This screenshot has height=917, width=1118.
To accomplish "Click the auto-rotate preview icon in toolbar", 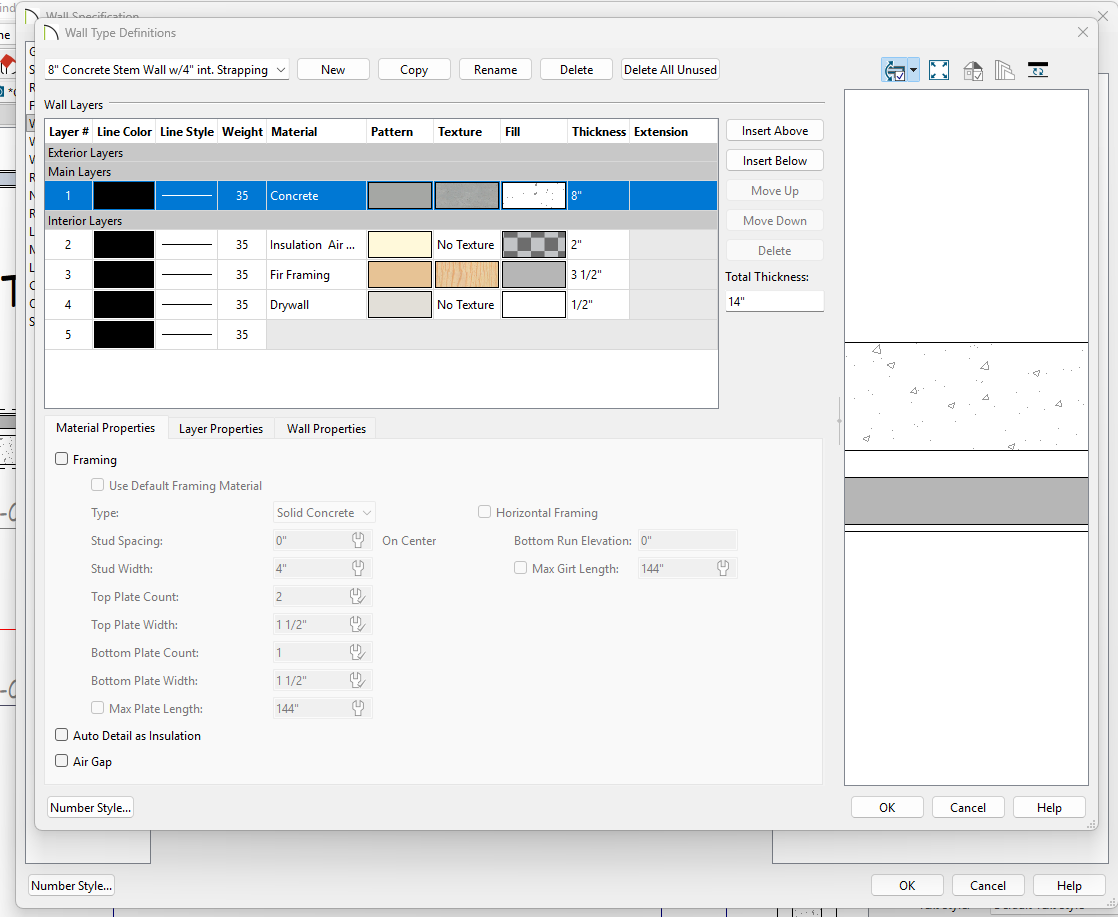I will (894, 70).
